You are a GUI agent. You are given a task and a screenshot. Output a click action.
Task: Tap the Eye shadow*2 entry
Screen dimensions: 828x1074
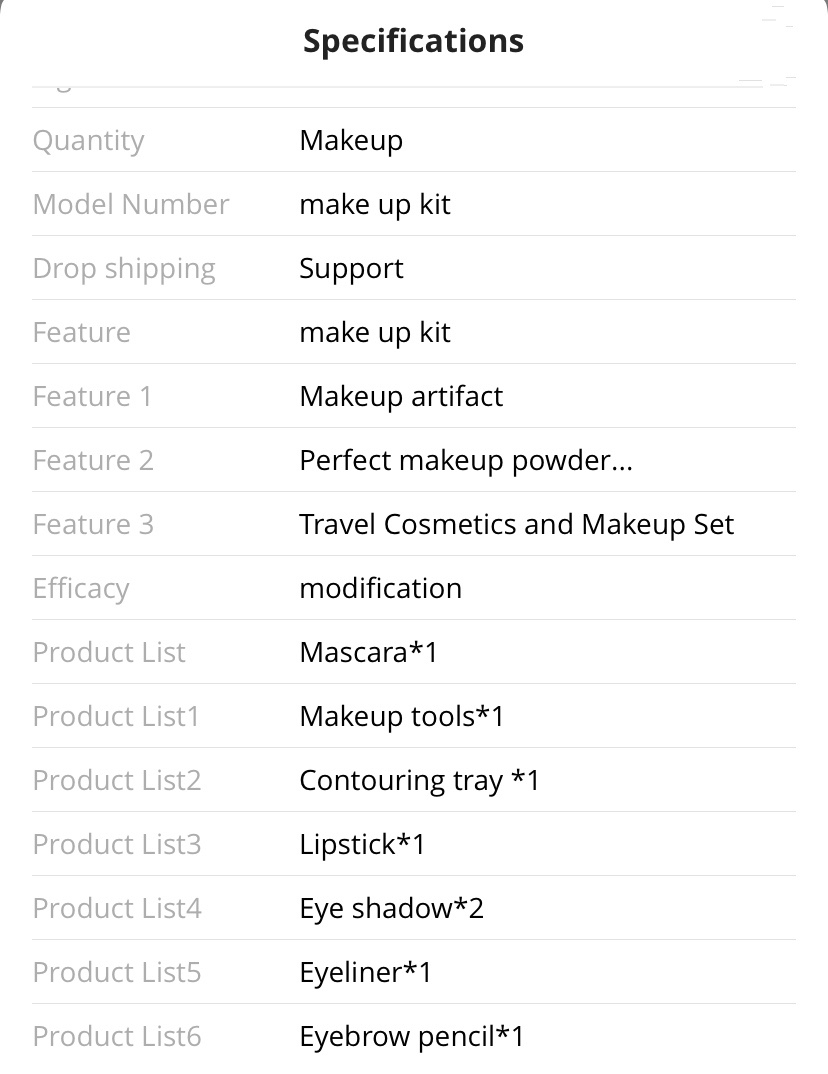392,908
